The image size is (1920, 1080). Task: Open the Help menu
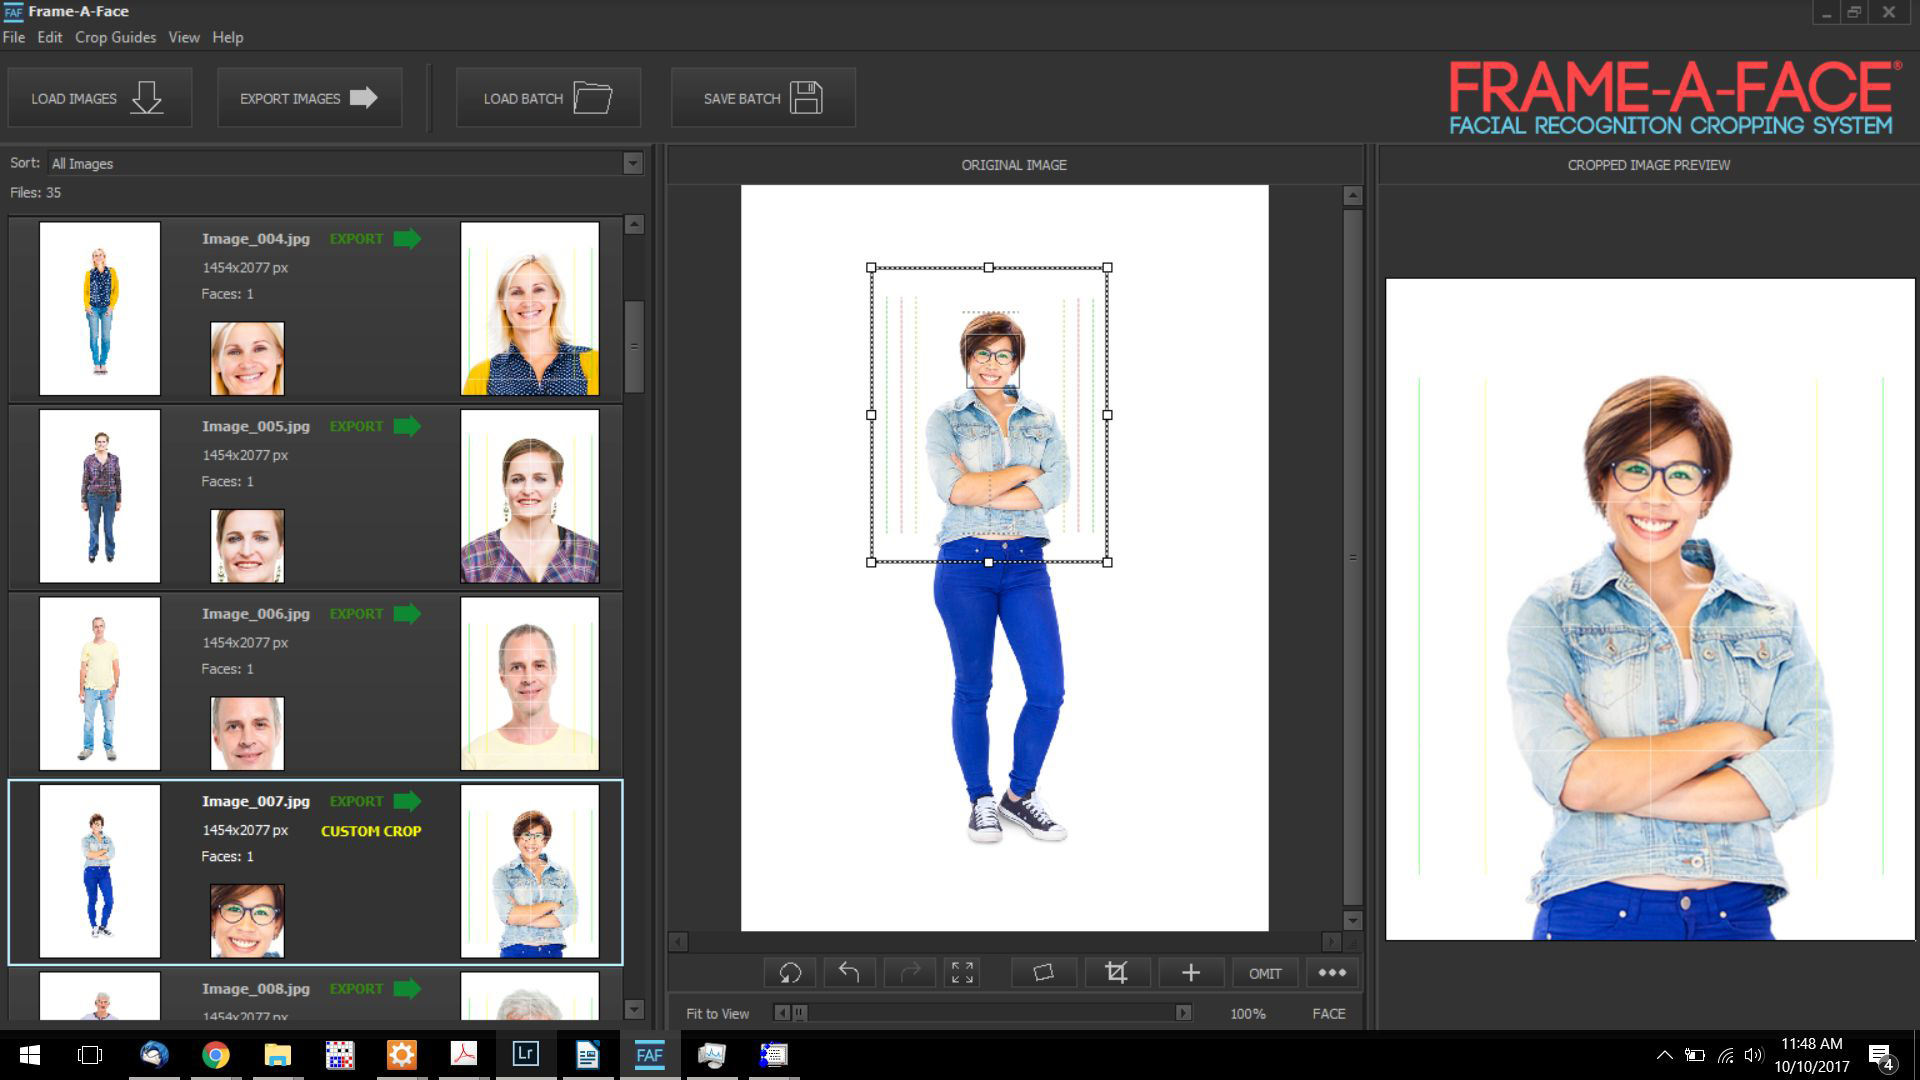pyautogui.click(x=228, y=37)
